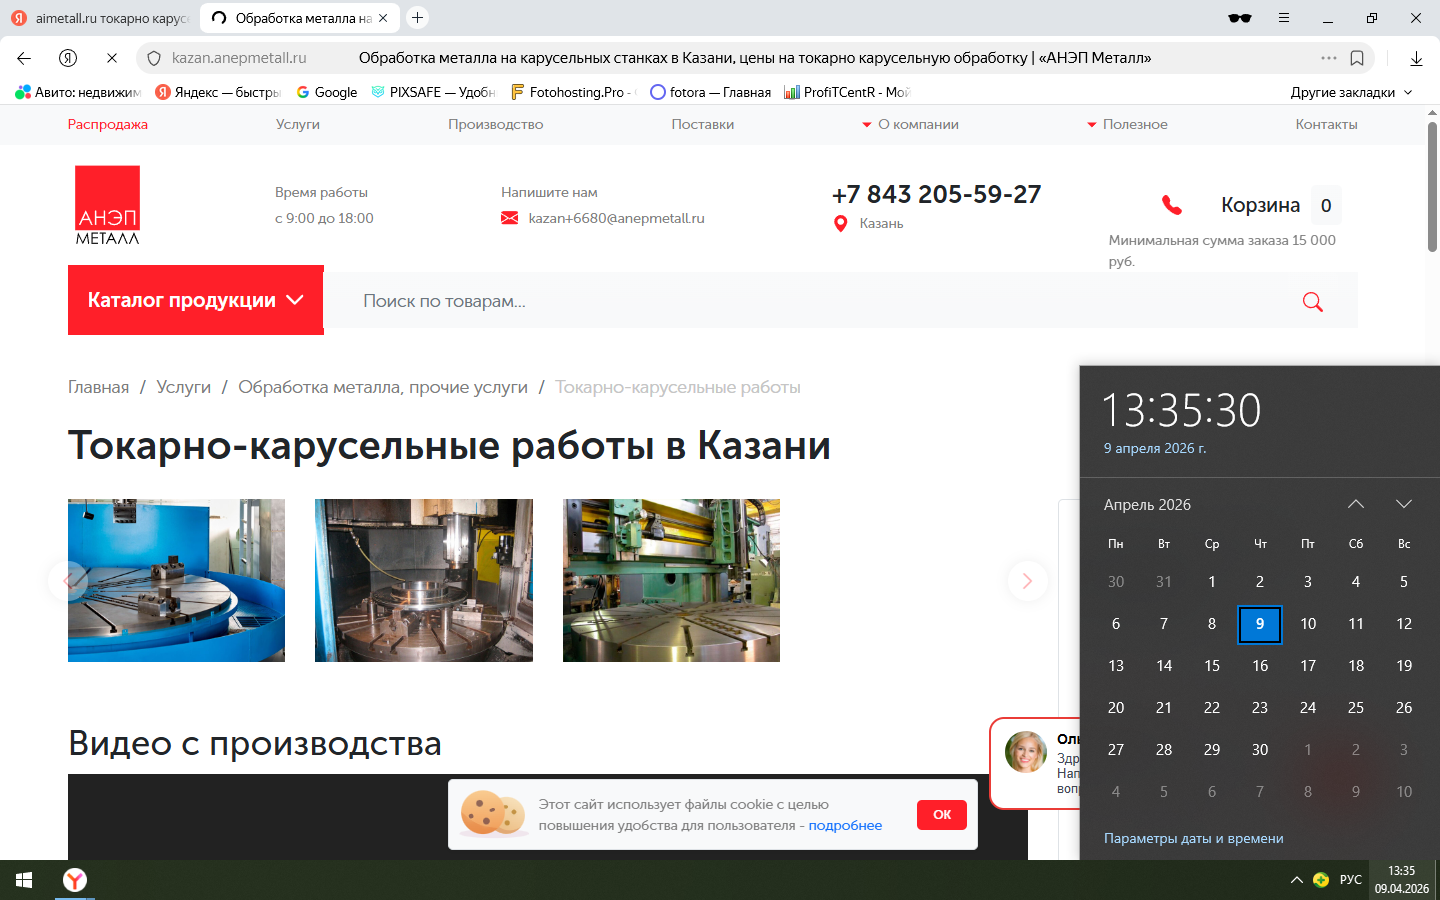1440x900 pixels.
Task: Open site protection shield icon in address bar
Action: pos(154,58)
